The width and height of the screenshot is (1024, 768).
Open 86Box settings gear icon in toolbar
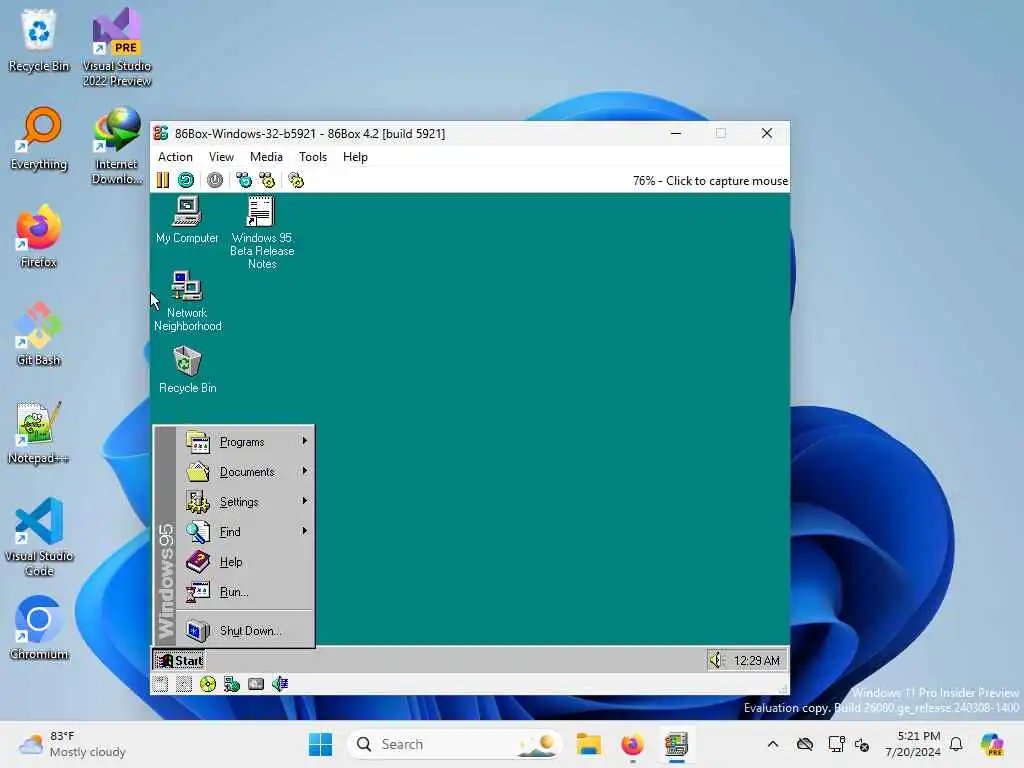[x=296, y=180]
